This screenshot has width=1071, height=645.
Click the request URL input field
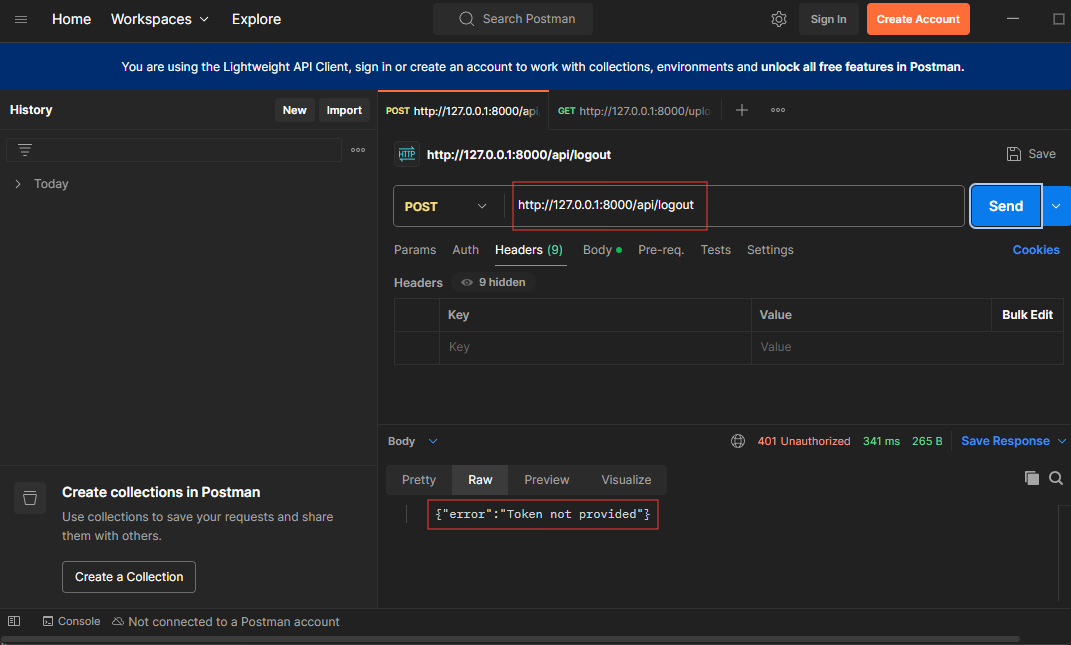click(735, 206)
